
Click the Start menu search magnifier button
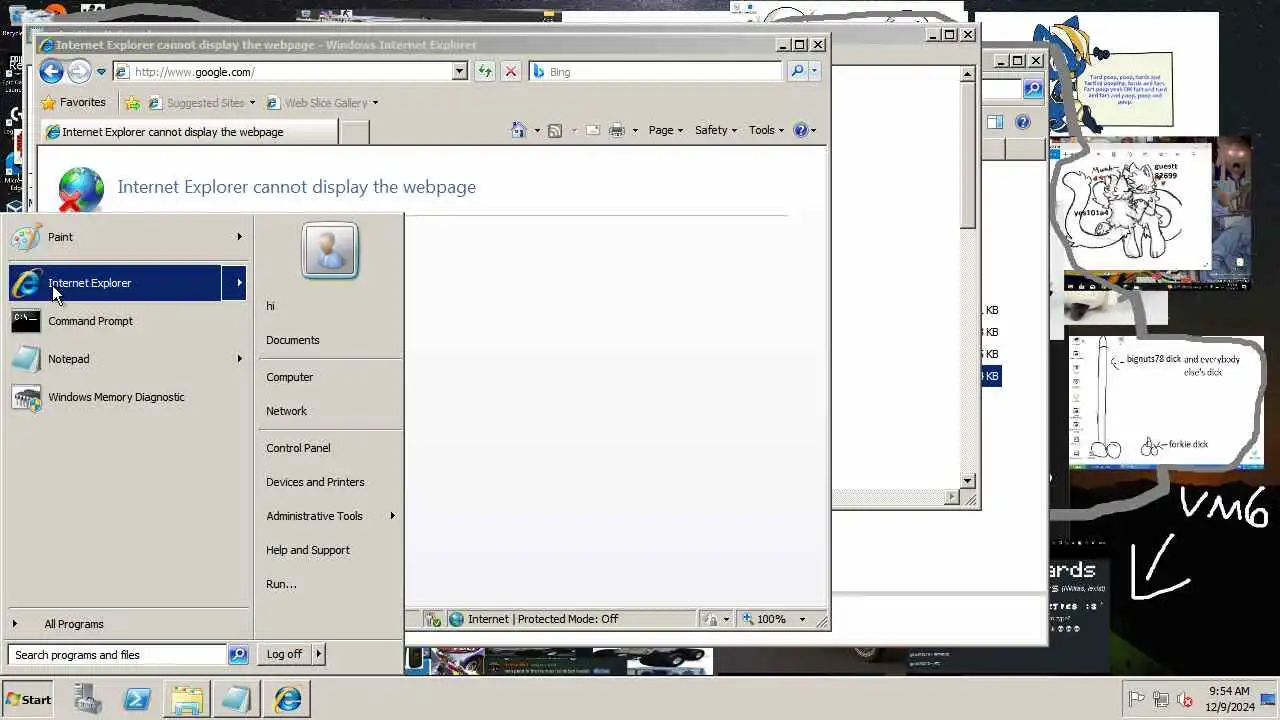238,655
